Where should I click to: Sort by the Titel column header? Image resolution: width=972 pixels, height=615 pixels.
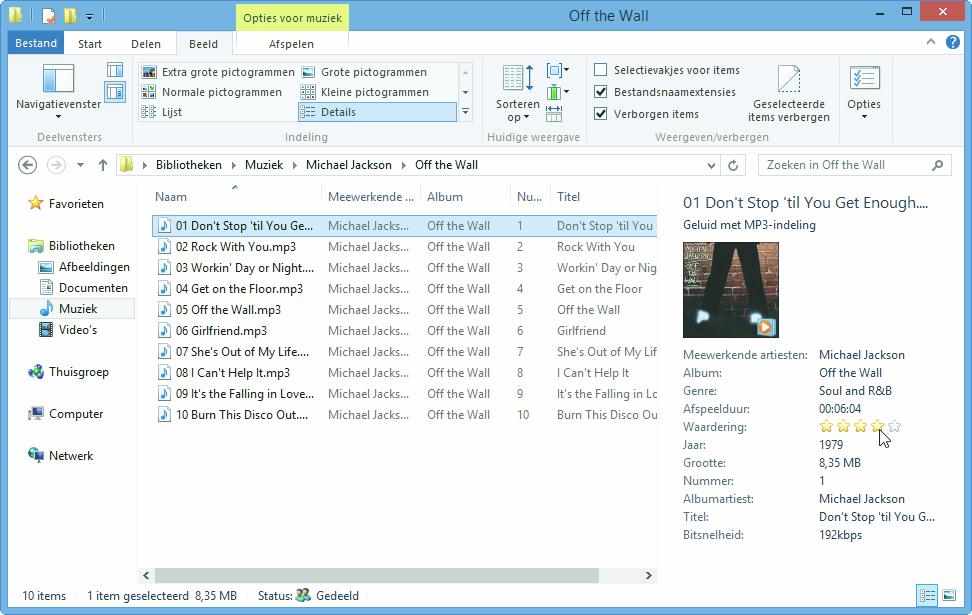point(604,197)
